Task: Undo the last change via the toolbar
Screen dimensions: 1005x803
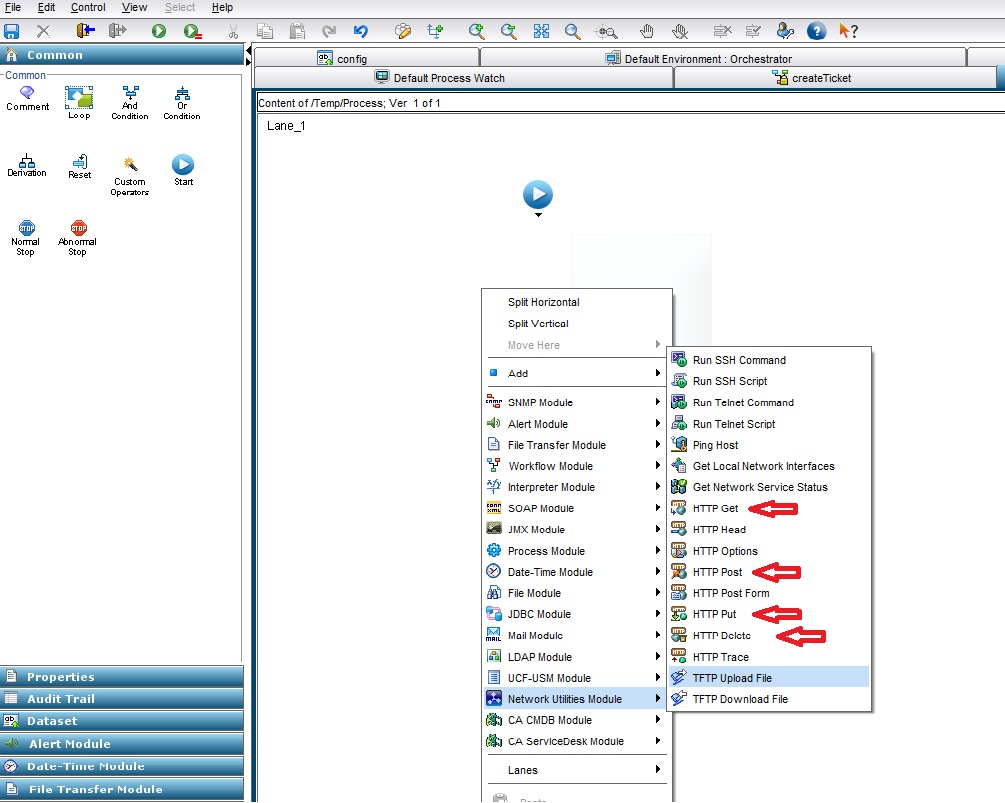Action: [x=360, y=31]
